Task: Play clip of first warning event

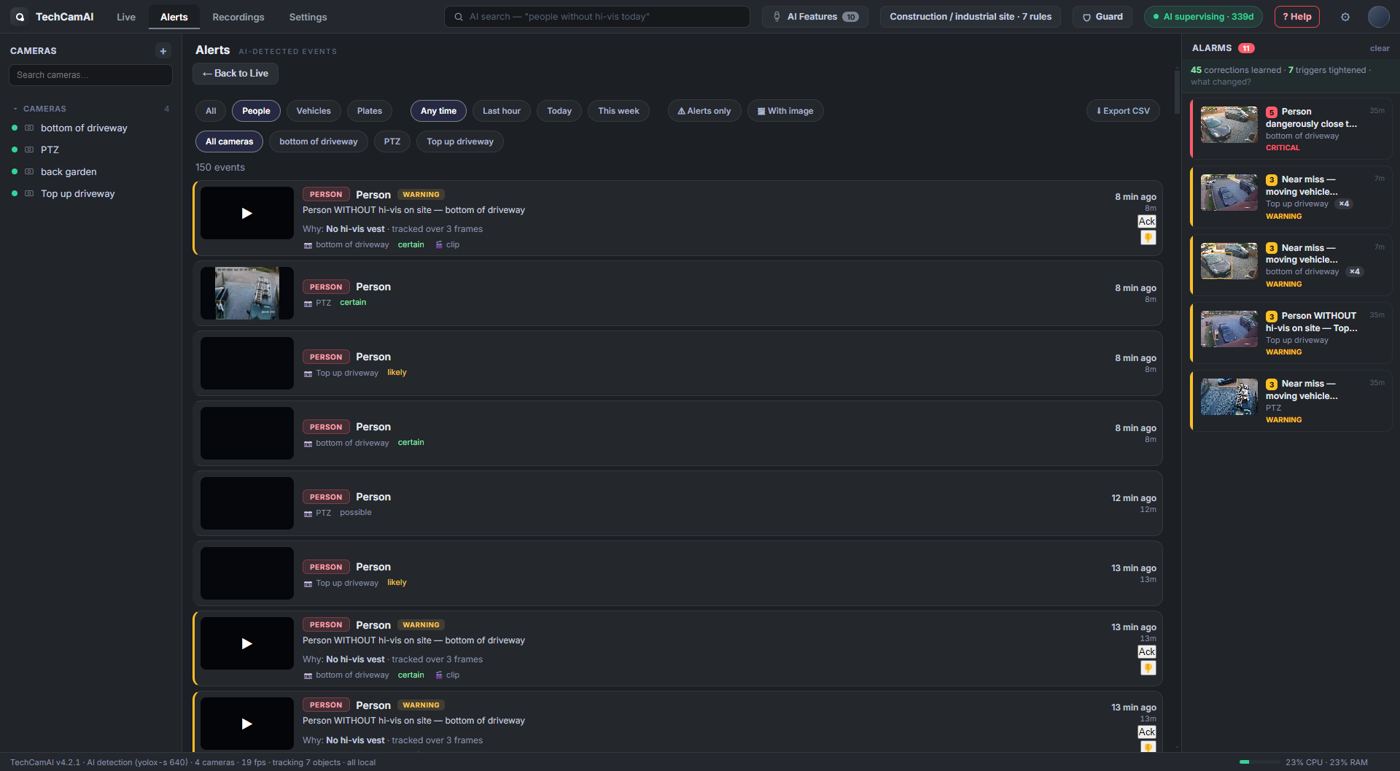Action: pos(247,213)
